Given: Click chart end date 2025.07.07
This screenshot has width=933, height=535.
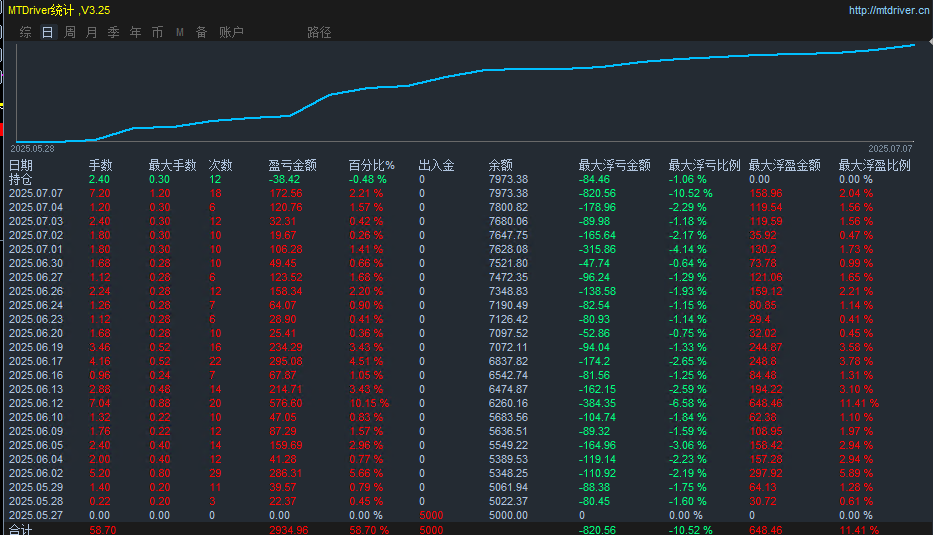Looking at the screenshot, I should point(890,149).
